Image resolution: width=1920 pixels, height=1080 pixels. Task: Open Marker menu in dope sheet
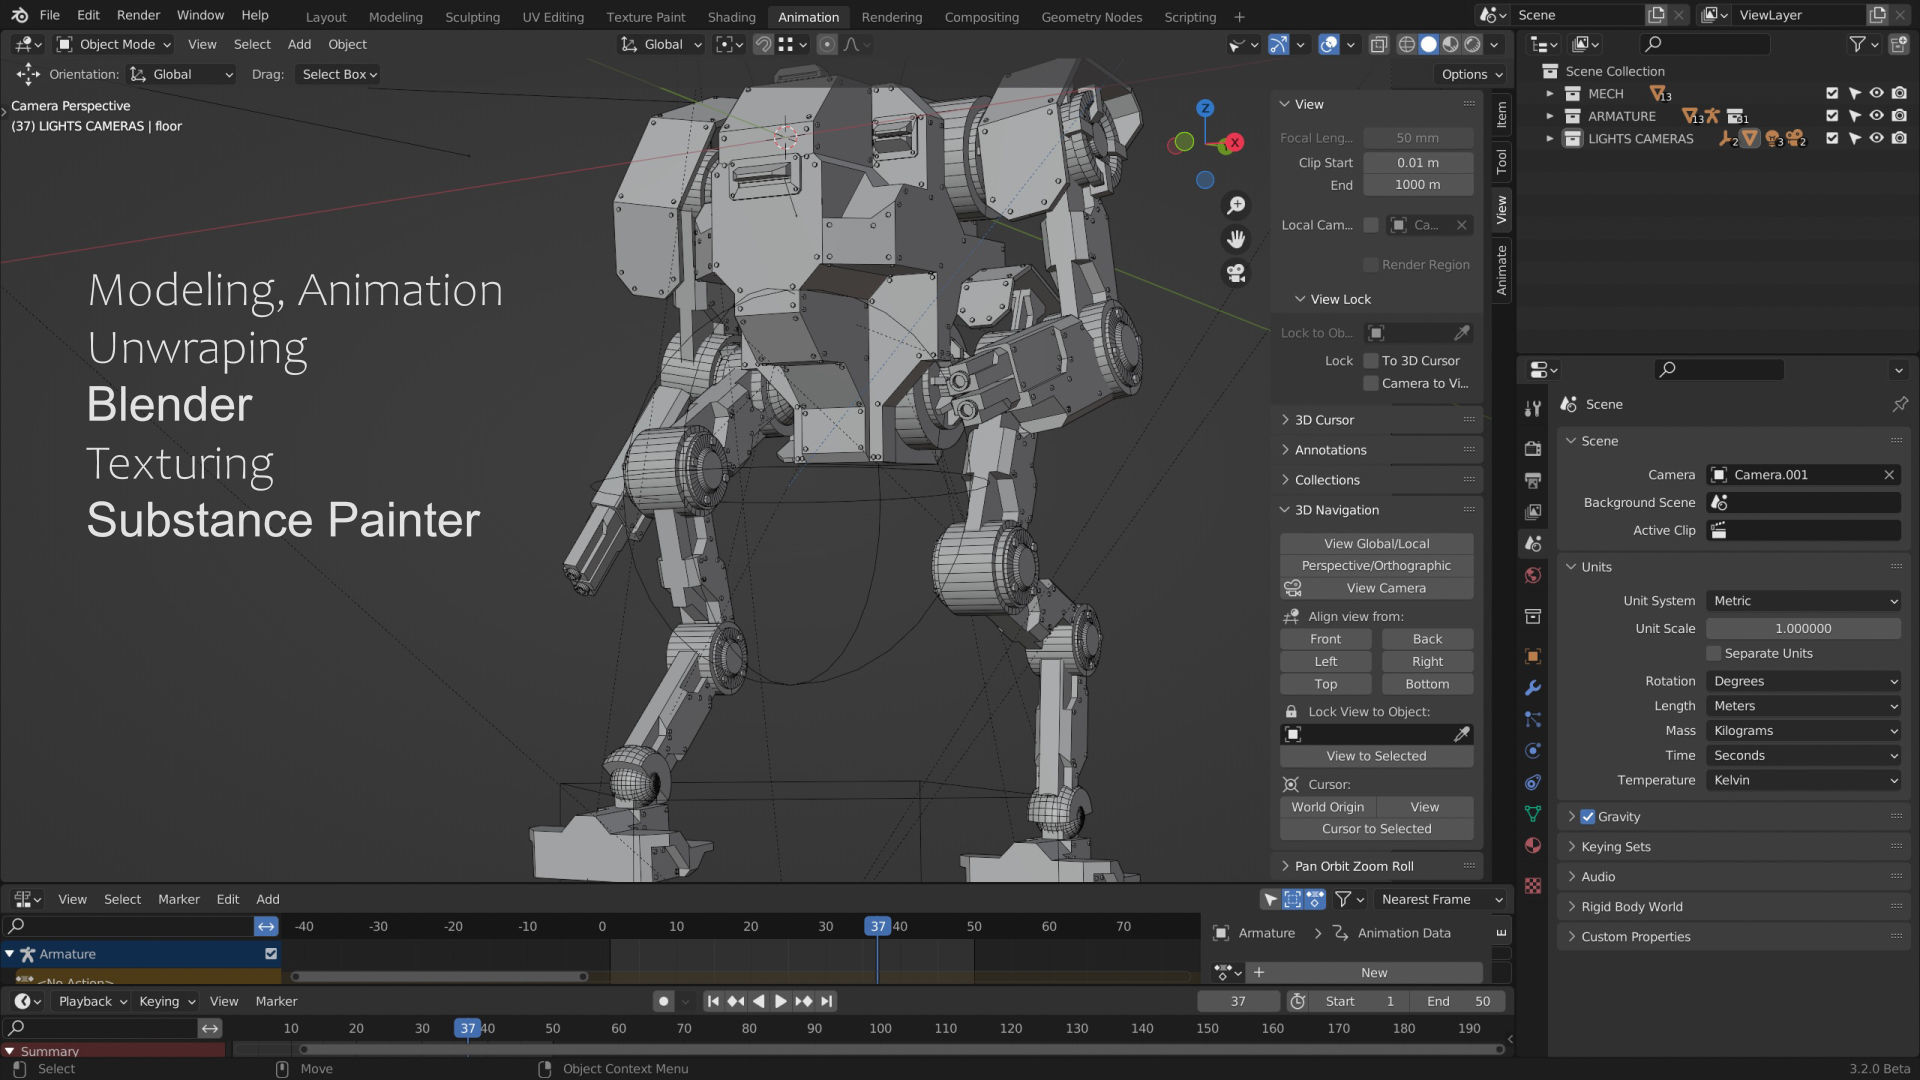[x=179, y=899]
